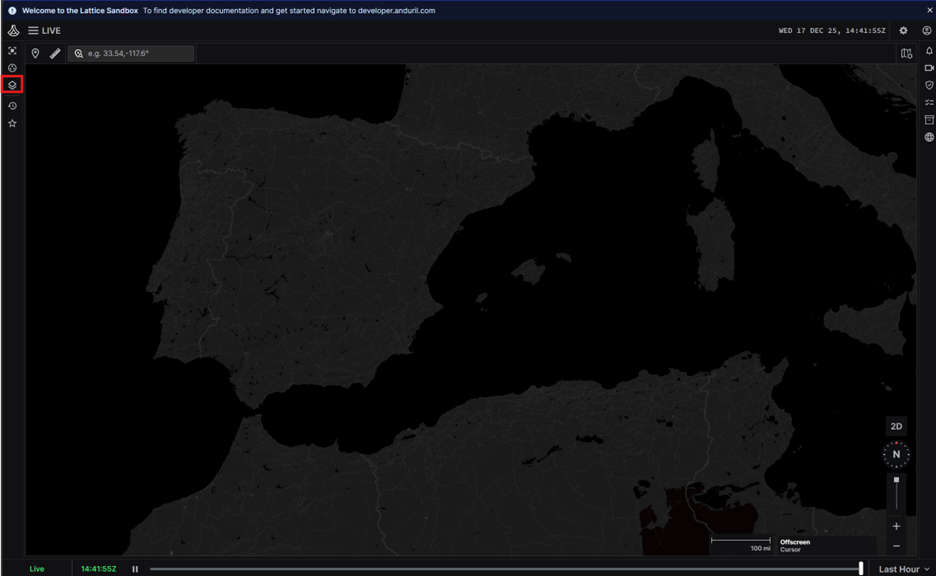Open the tasks checklist panel
Image resolution: width=936 pixels, height=576 pixels.
tap(928, 102)
